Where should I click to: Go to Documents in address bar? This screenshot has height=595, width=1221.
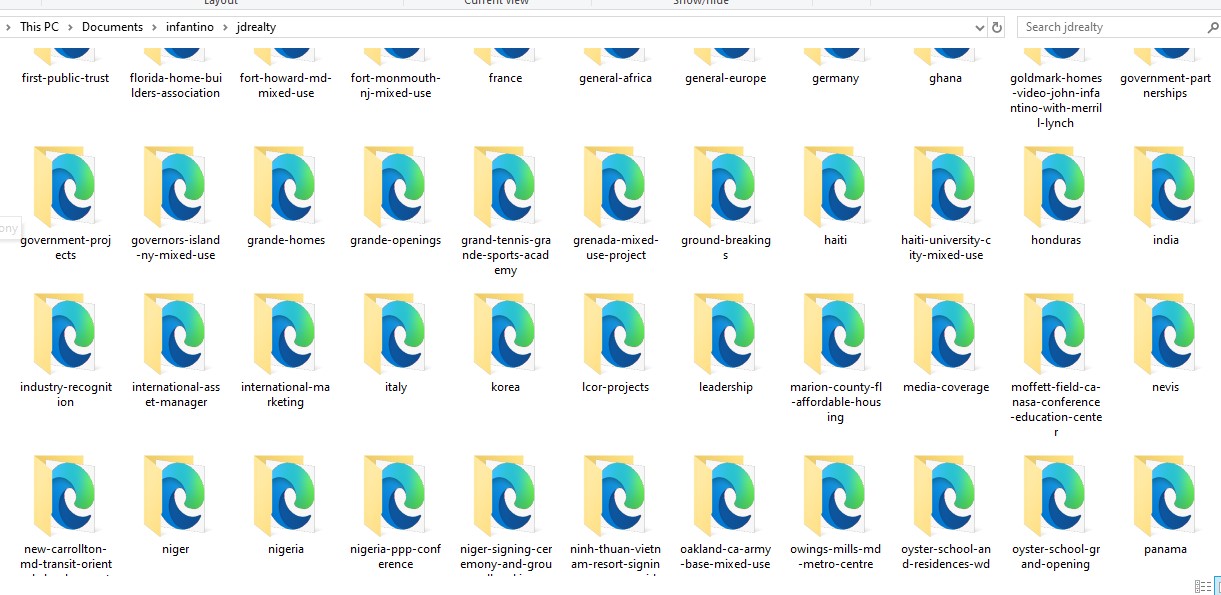point(112,27)
